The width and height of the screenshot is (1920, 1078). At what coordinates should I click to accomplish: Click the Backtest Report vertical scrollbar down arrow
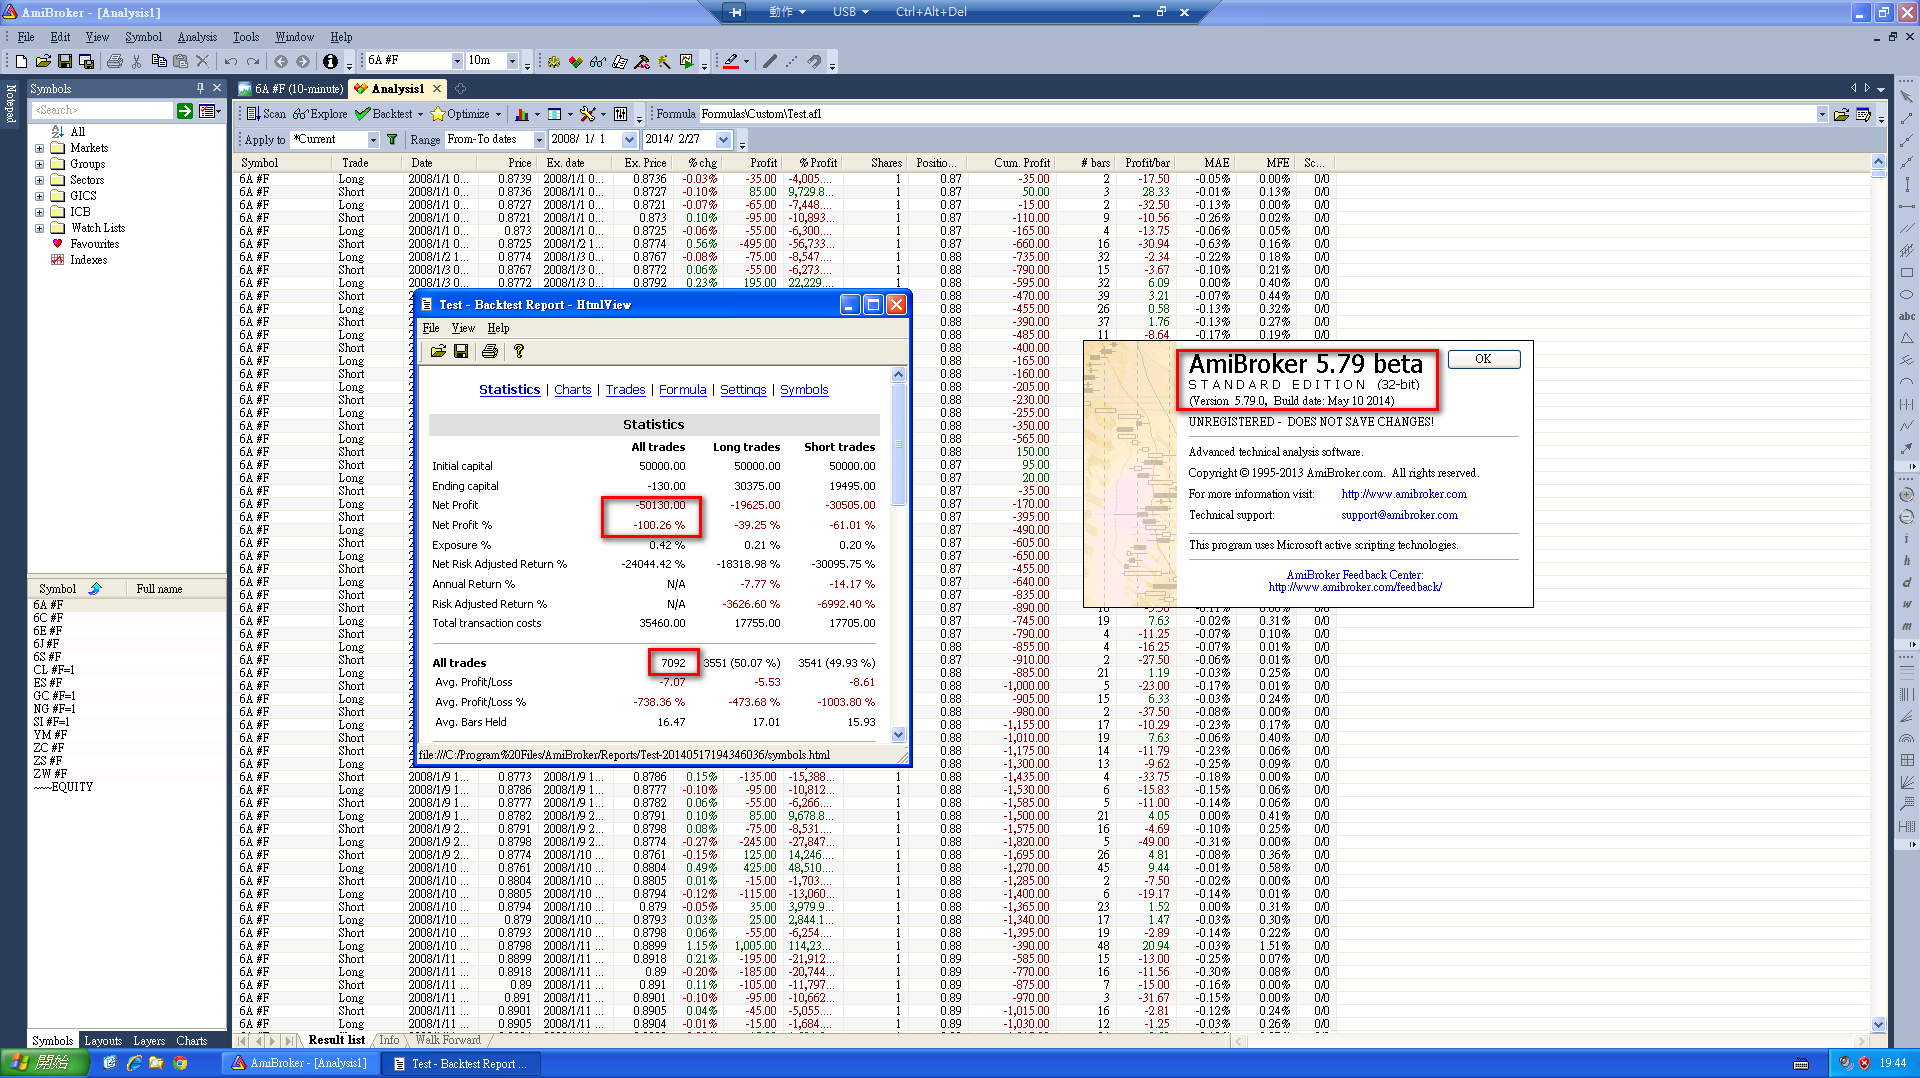(x=898, y=735)
